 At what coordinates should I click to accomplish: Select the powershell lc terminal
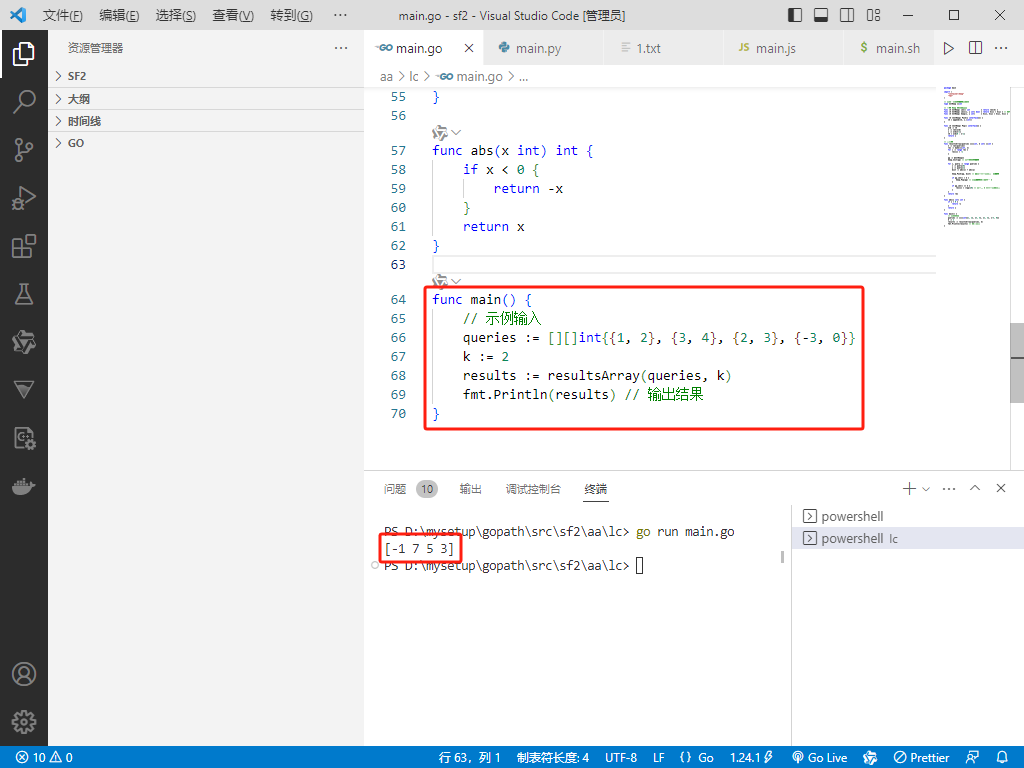click(908, 538)
